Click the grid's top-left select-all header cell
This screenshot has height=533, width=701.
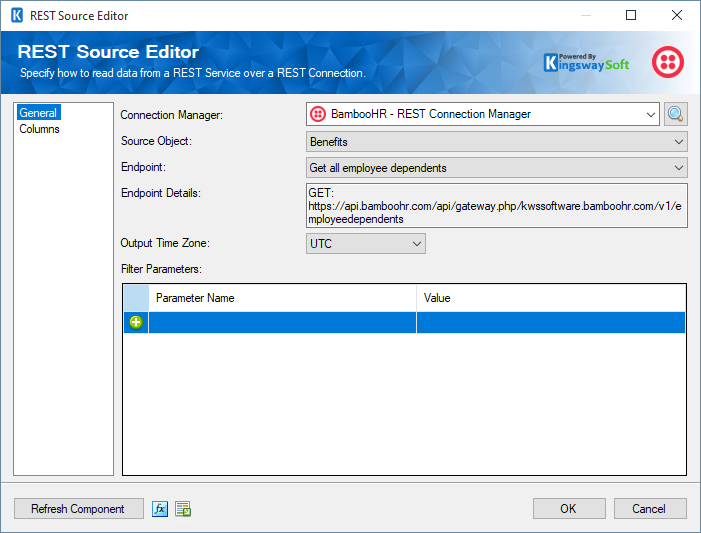tap(136, 298)
